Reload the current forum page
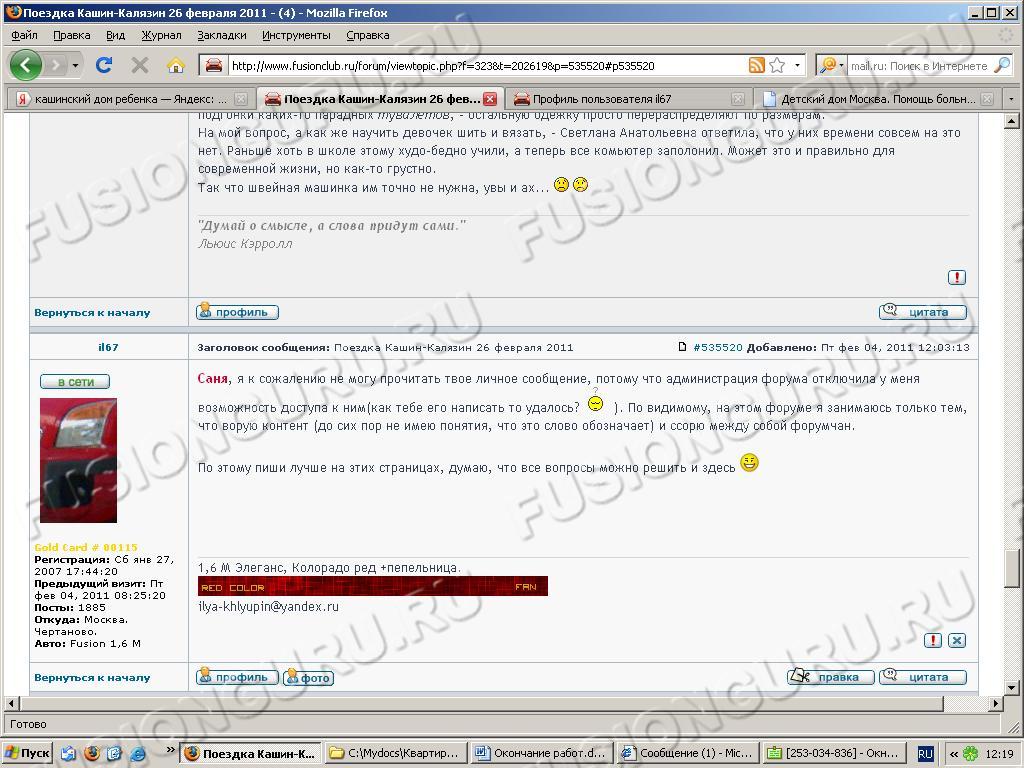 (x=104, y=65)
